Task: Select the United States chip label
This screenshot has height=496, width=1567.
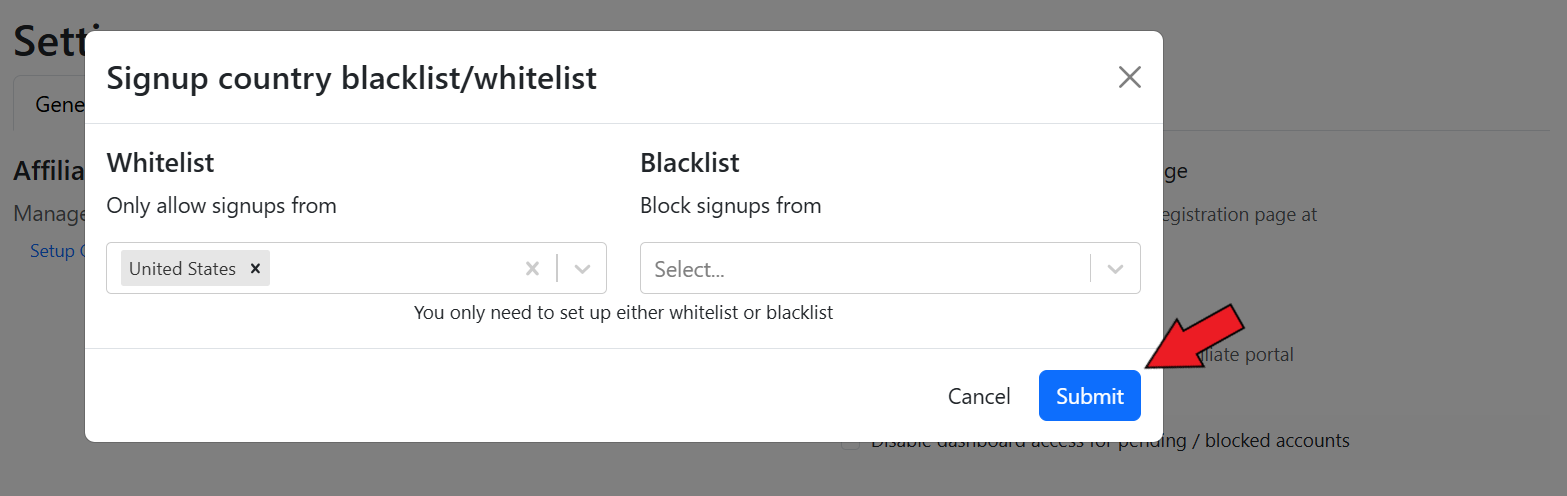Action: (x=182, y=268)
